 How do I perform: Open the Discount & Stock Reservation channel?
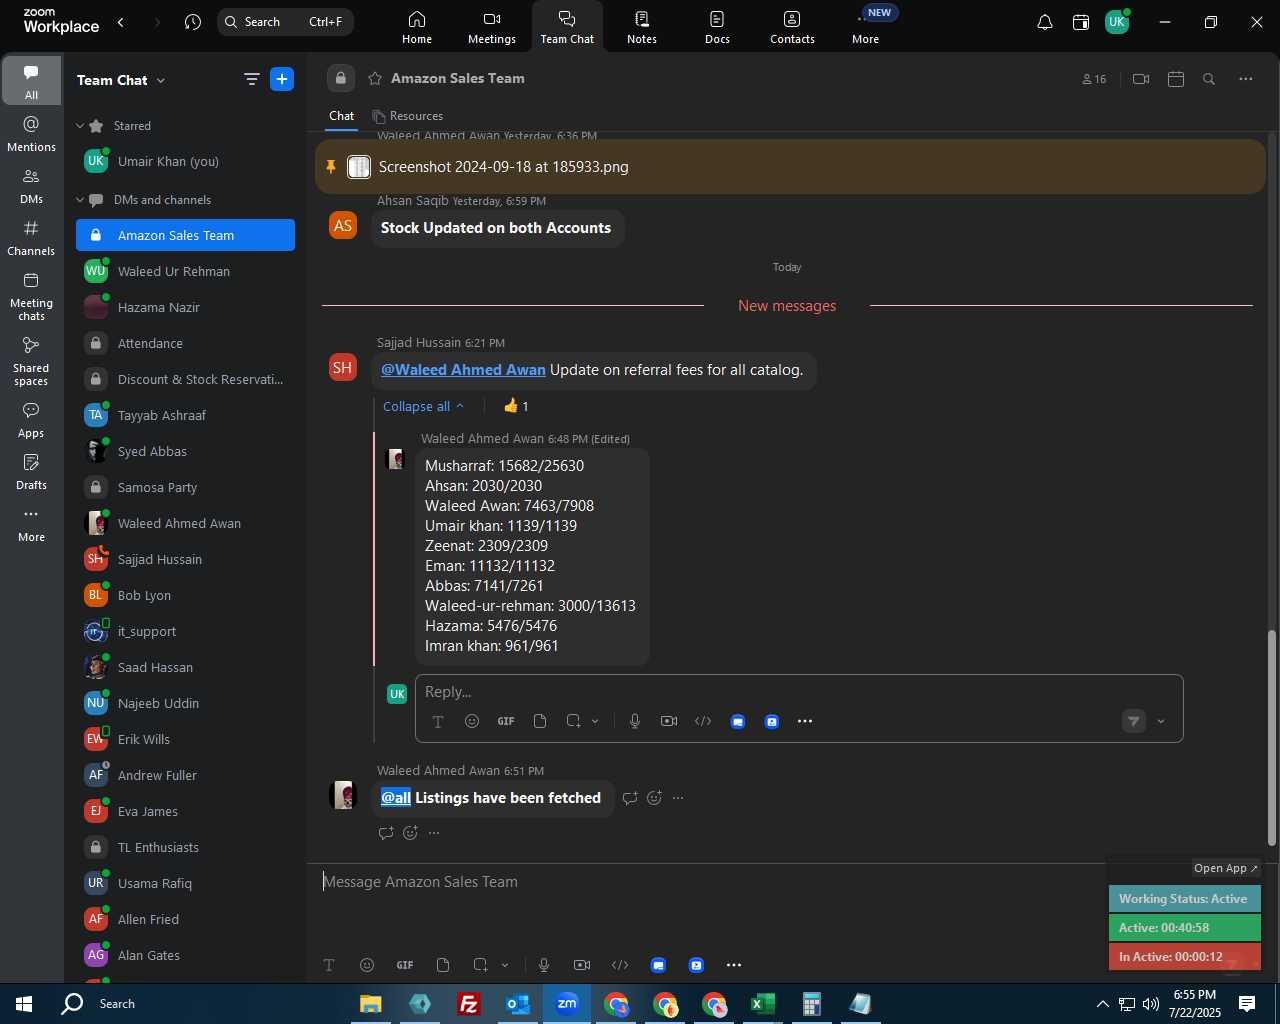coord(185,379)
